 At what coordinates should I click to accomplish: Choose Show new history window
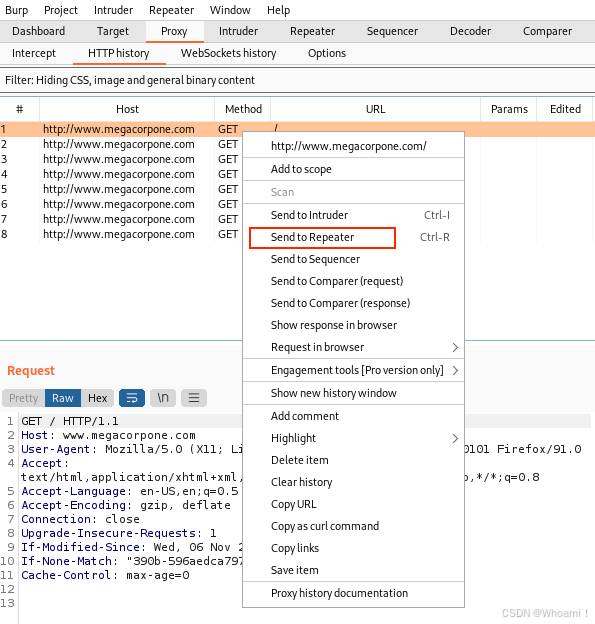click(353, 393)
